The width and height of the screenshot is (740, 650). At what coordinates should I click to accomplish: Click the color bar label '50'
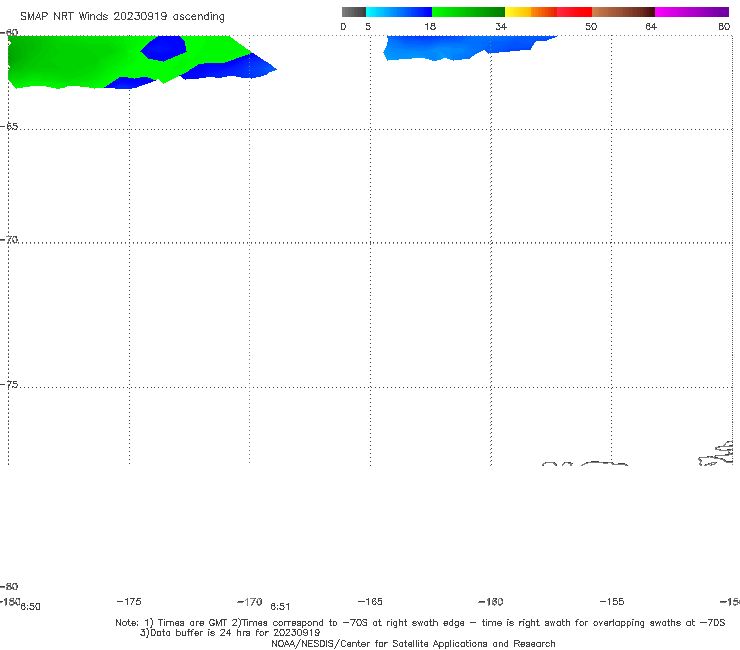coord(591,27)
